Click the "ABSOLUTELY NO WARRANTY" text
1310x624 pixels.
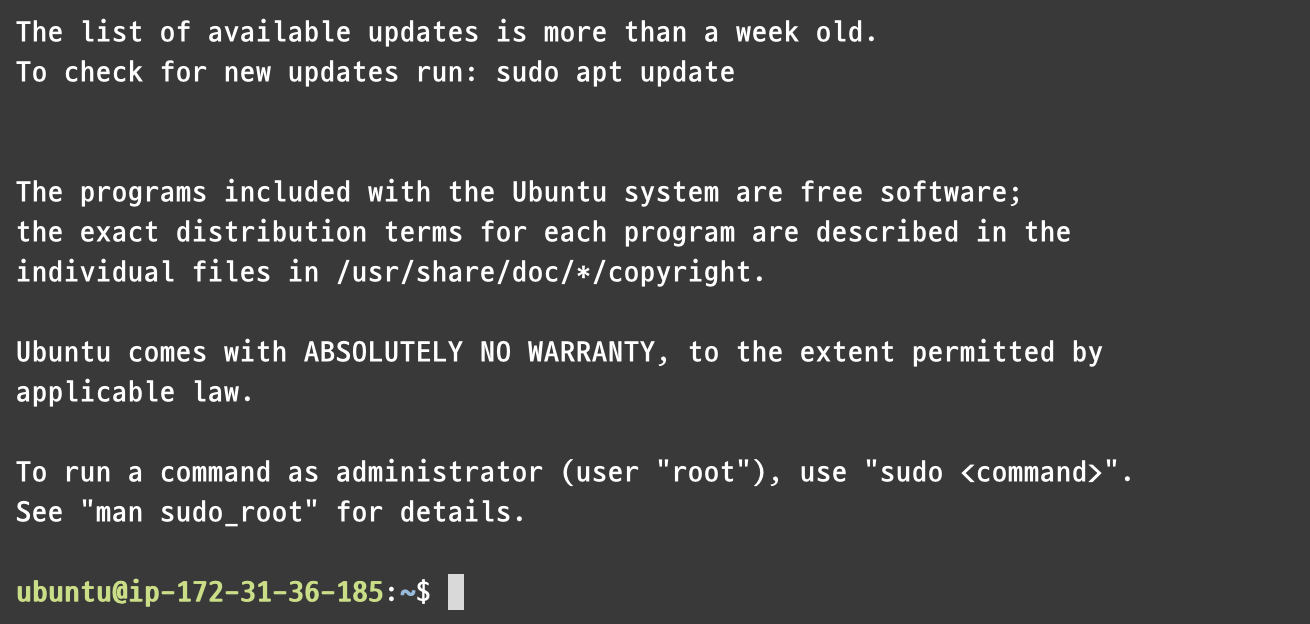[x=479, y=352]
